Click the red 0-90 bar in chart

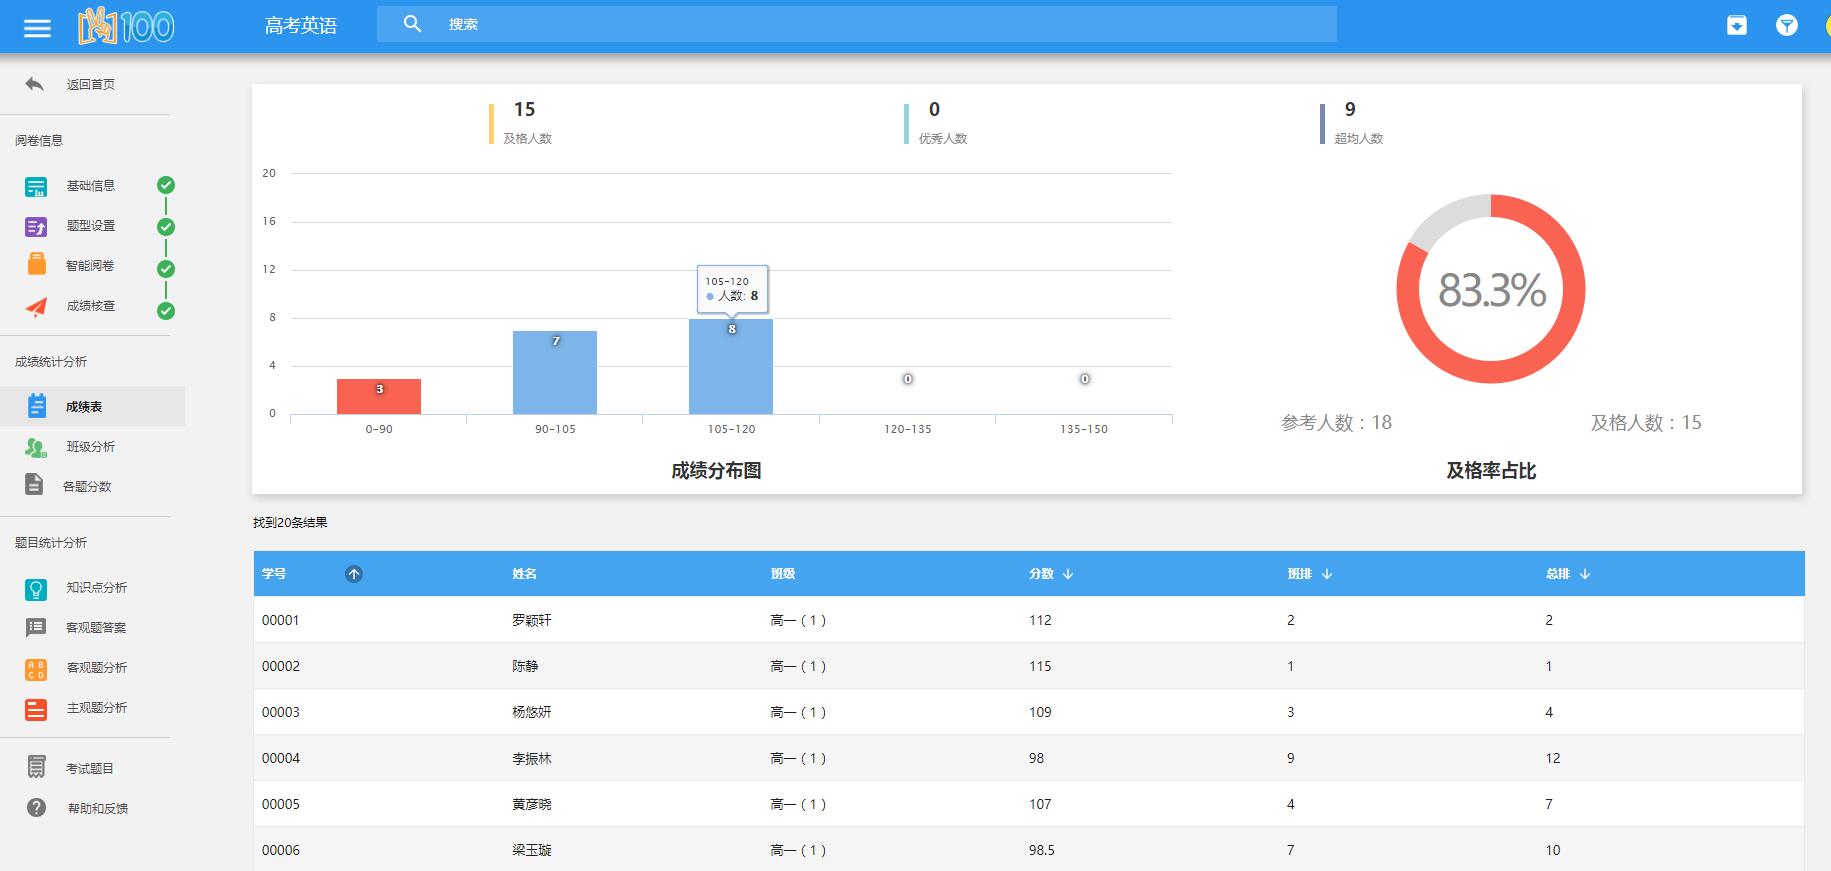pyautogui.click(x=379, y=397)
